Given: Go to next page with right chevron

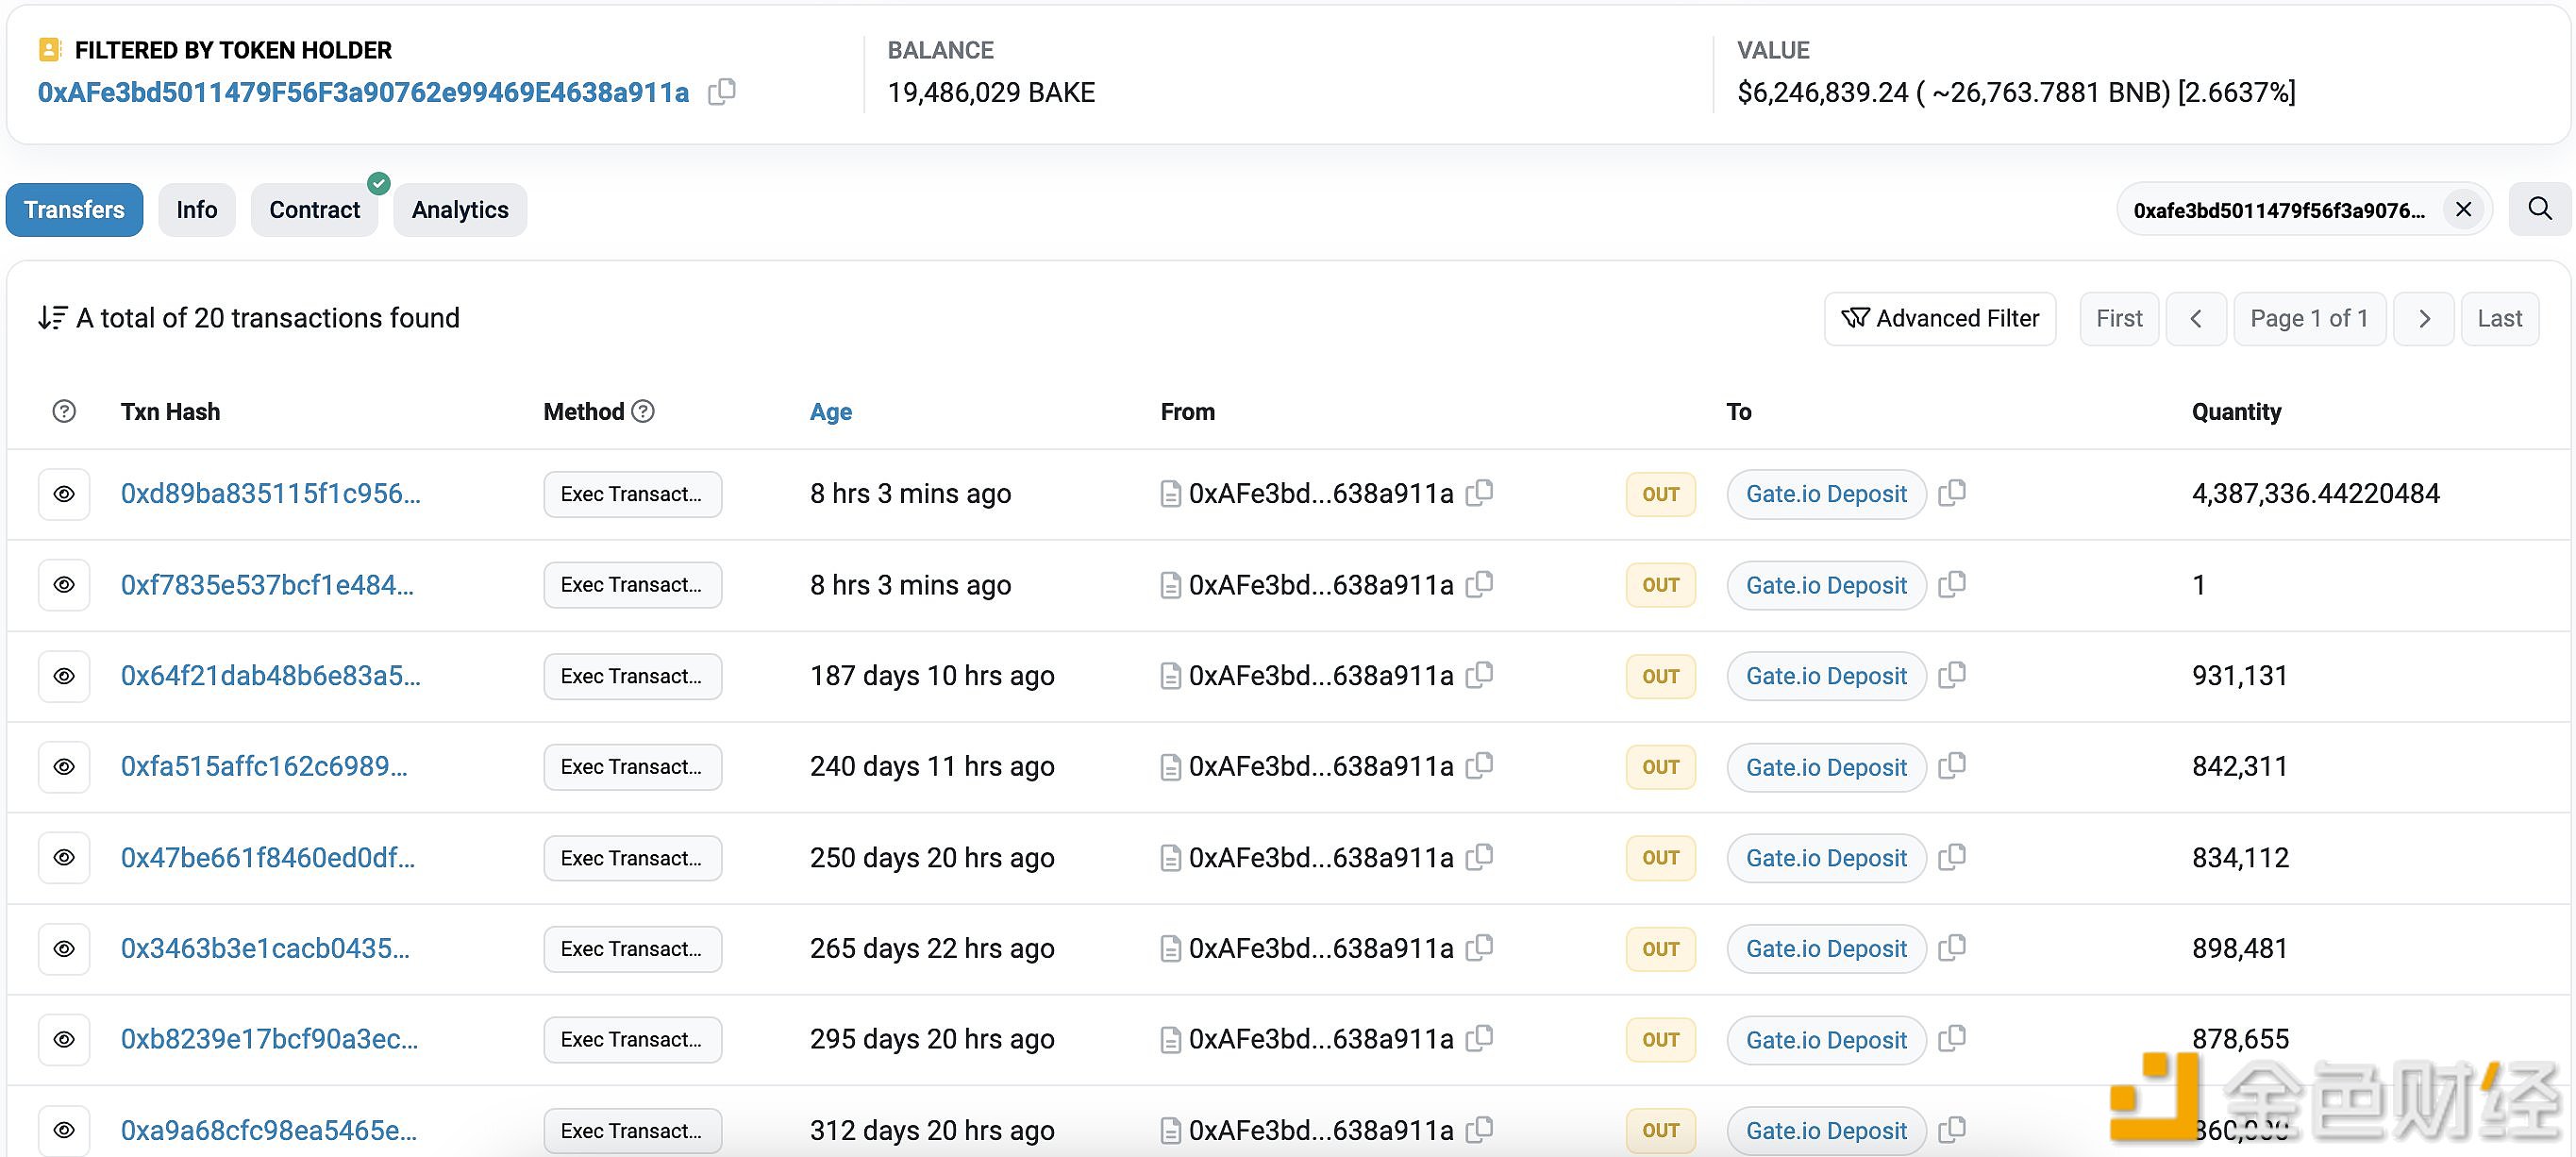Looking at the screenshot, I should tap(2423, 318).
